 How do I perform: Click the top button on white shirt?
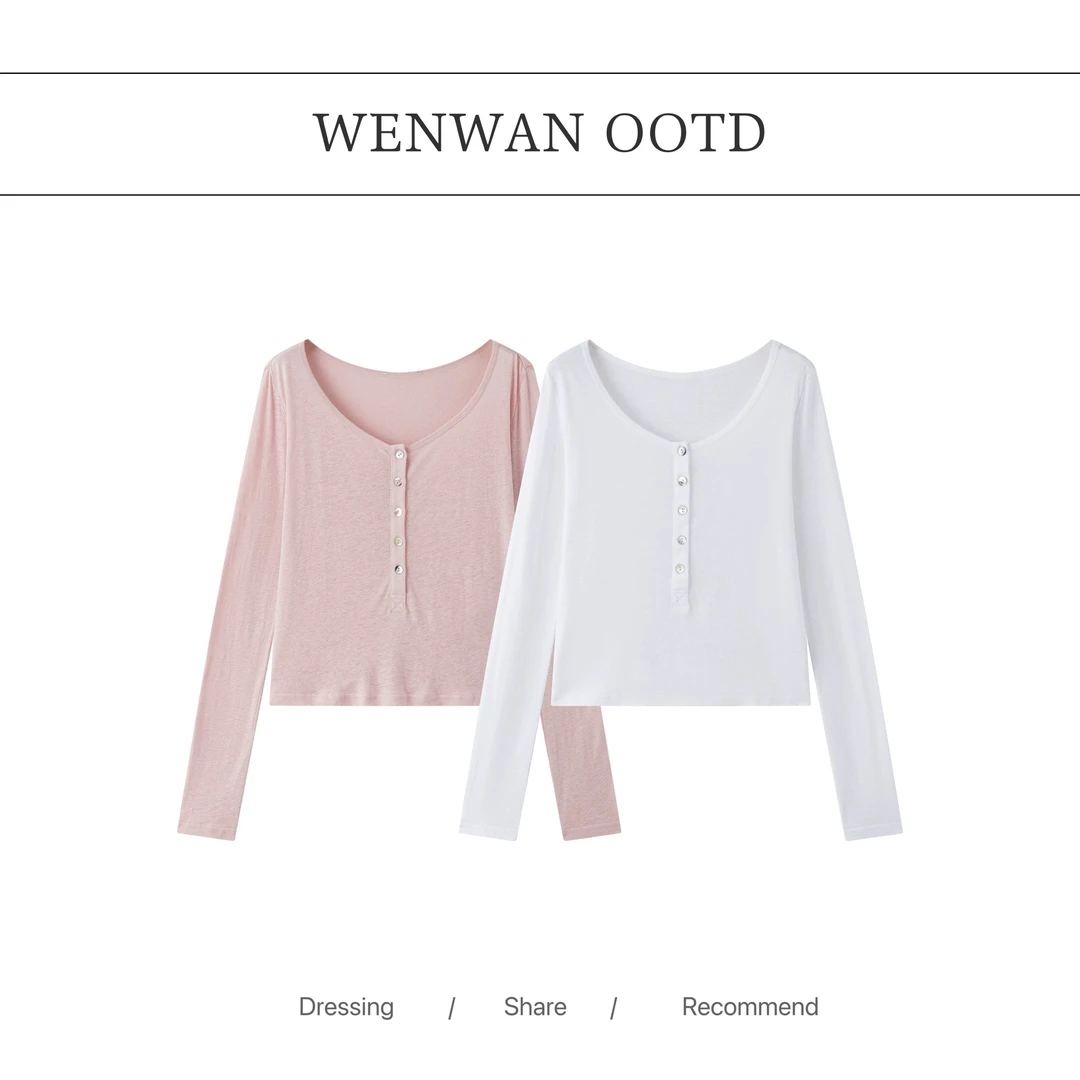(x=681, y=451)
